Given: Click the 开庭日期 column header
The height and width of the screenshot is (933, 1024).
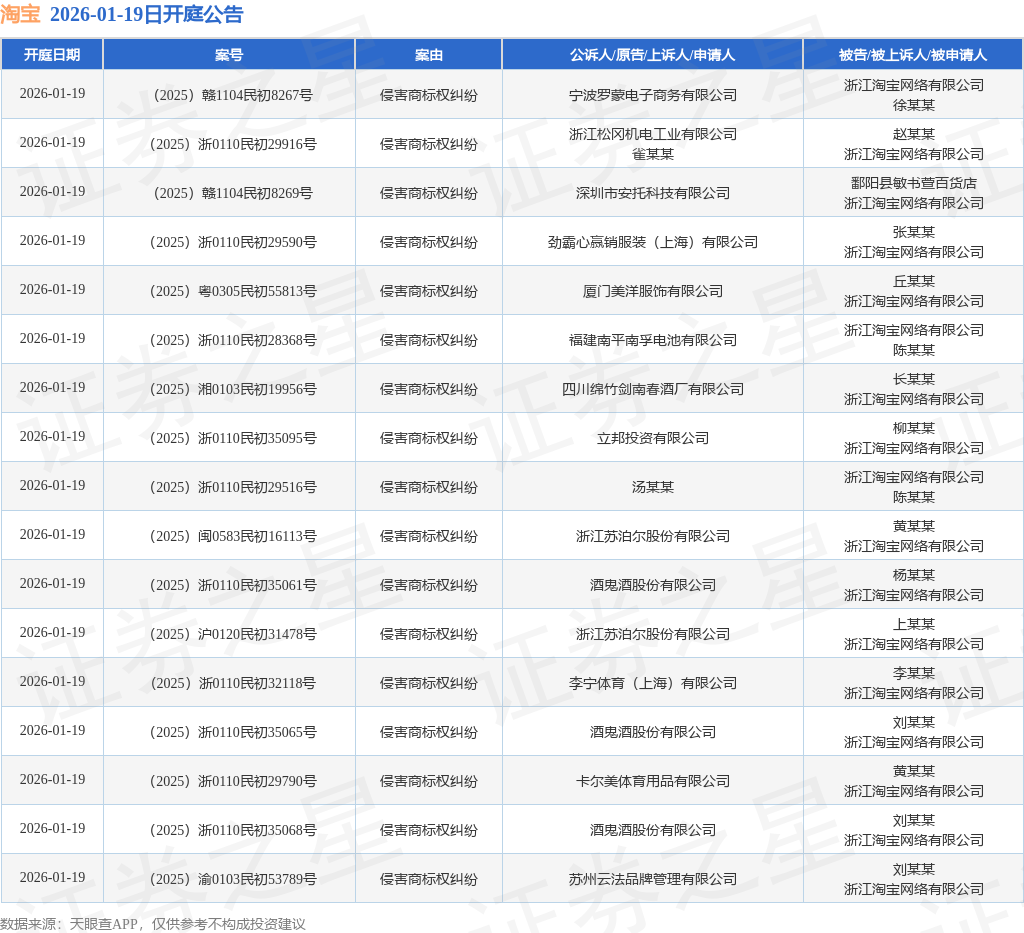Looking at the screenshot, I should tap(52, 55).
